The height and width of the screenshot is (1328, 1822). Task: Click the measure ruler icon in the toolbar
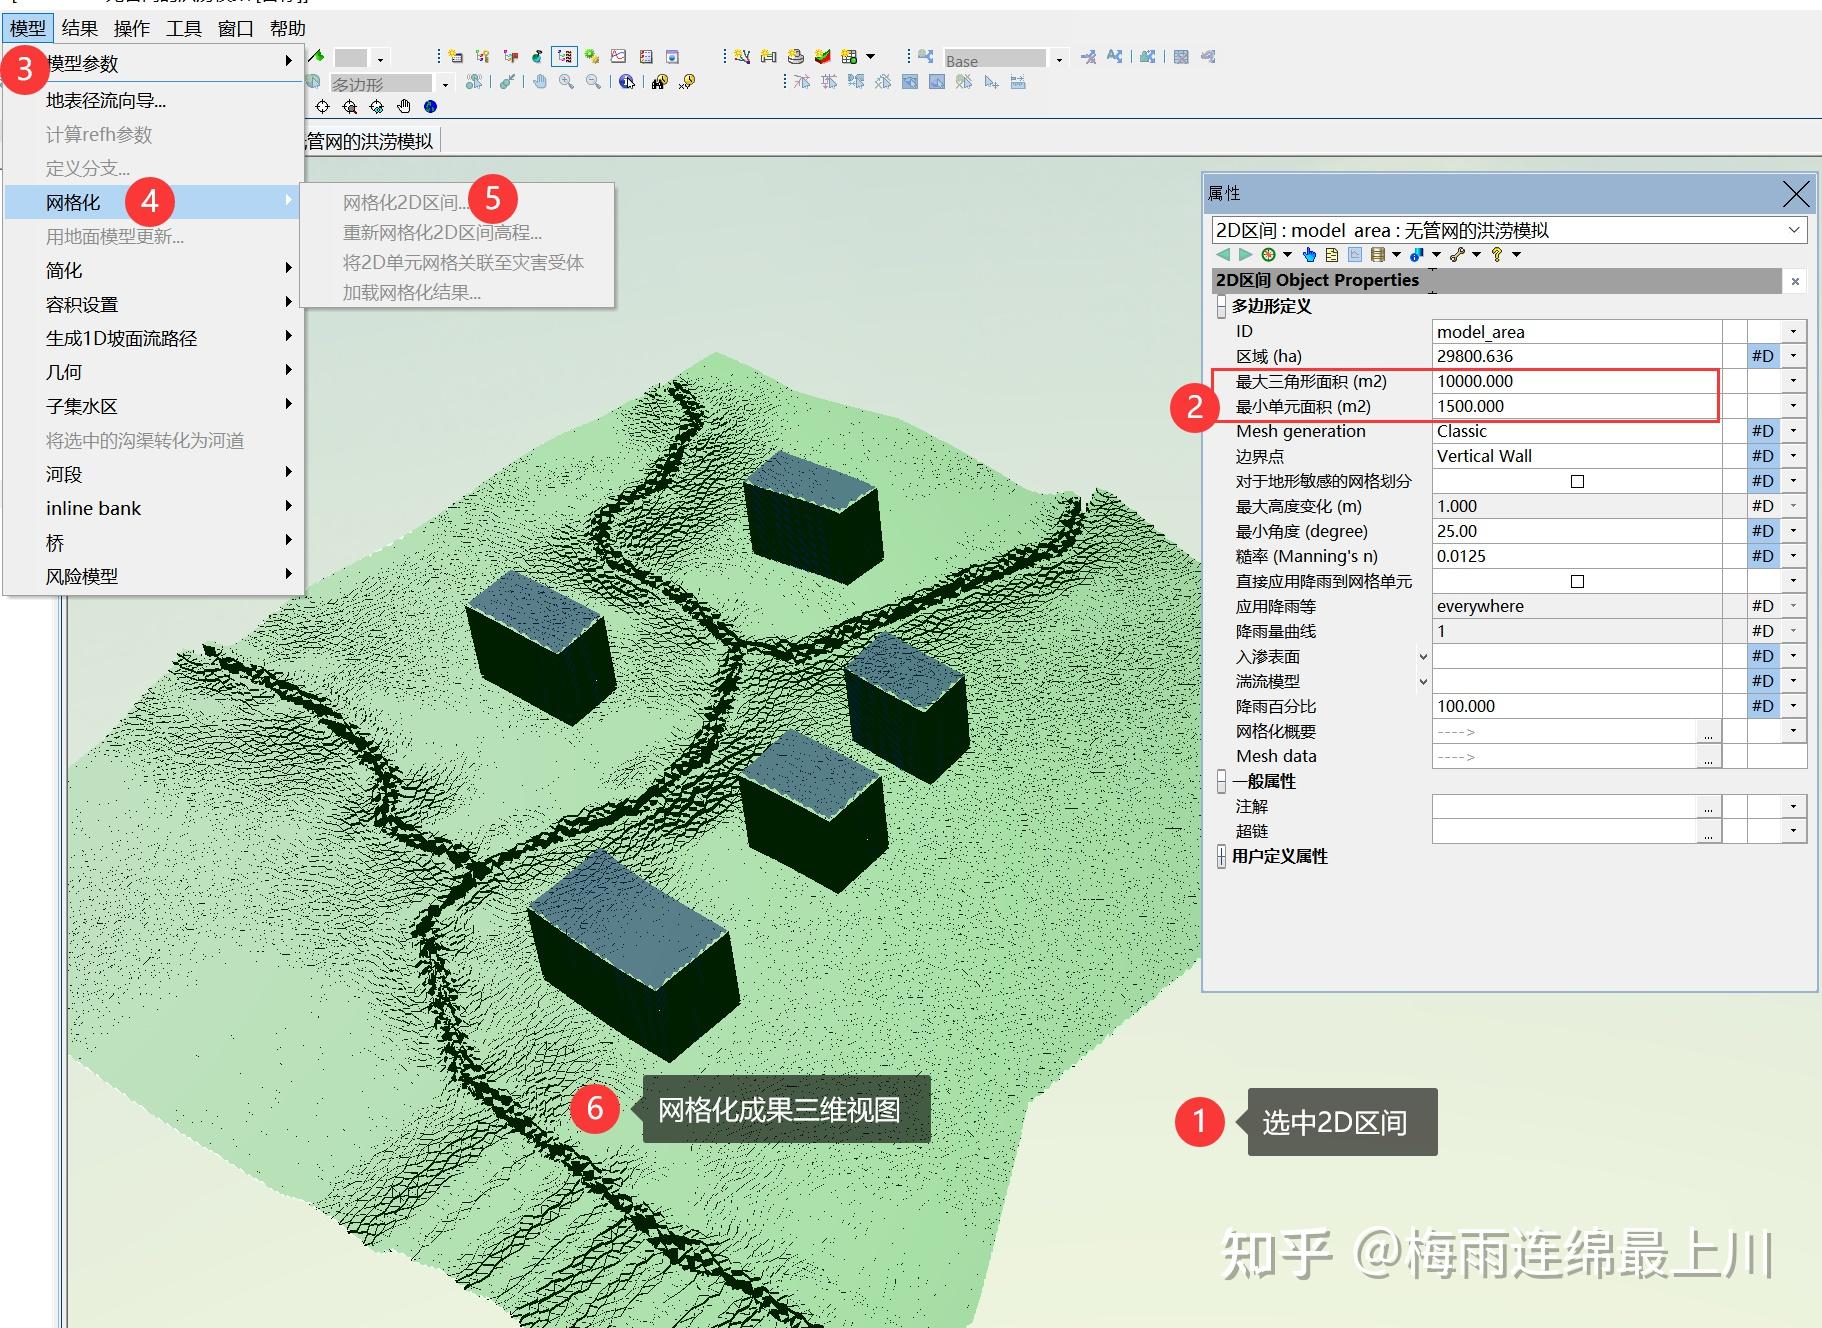[x=1017, y=82]
